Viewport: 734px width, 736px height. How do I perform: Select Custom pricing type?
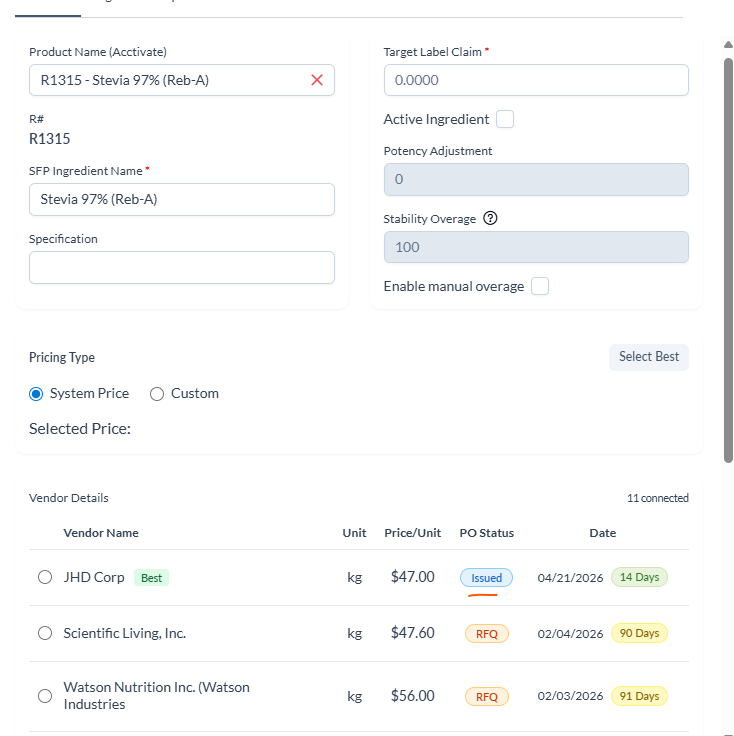pos(157,394)
